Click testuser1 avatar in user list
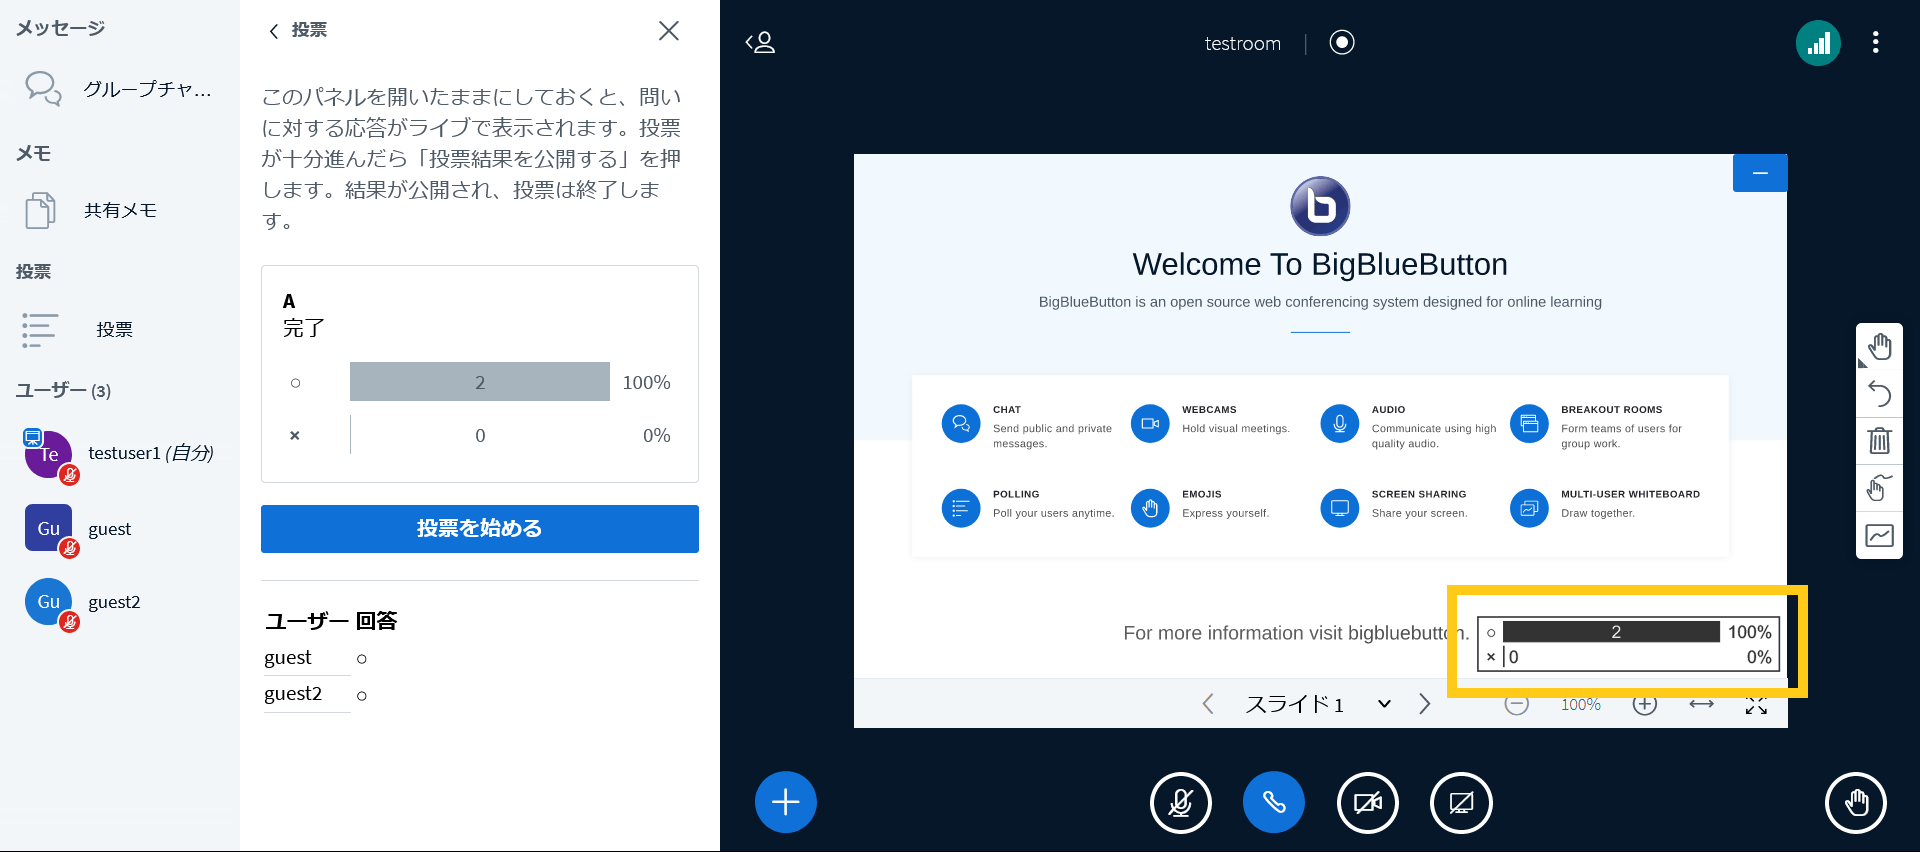Image resolution: width=1920 pixels, height=852 pixels. (x=48, y=454)
